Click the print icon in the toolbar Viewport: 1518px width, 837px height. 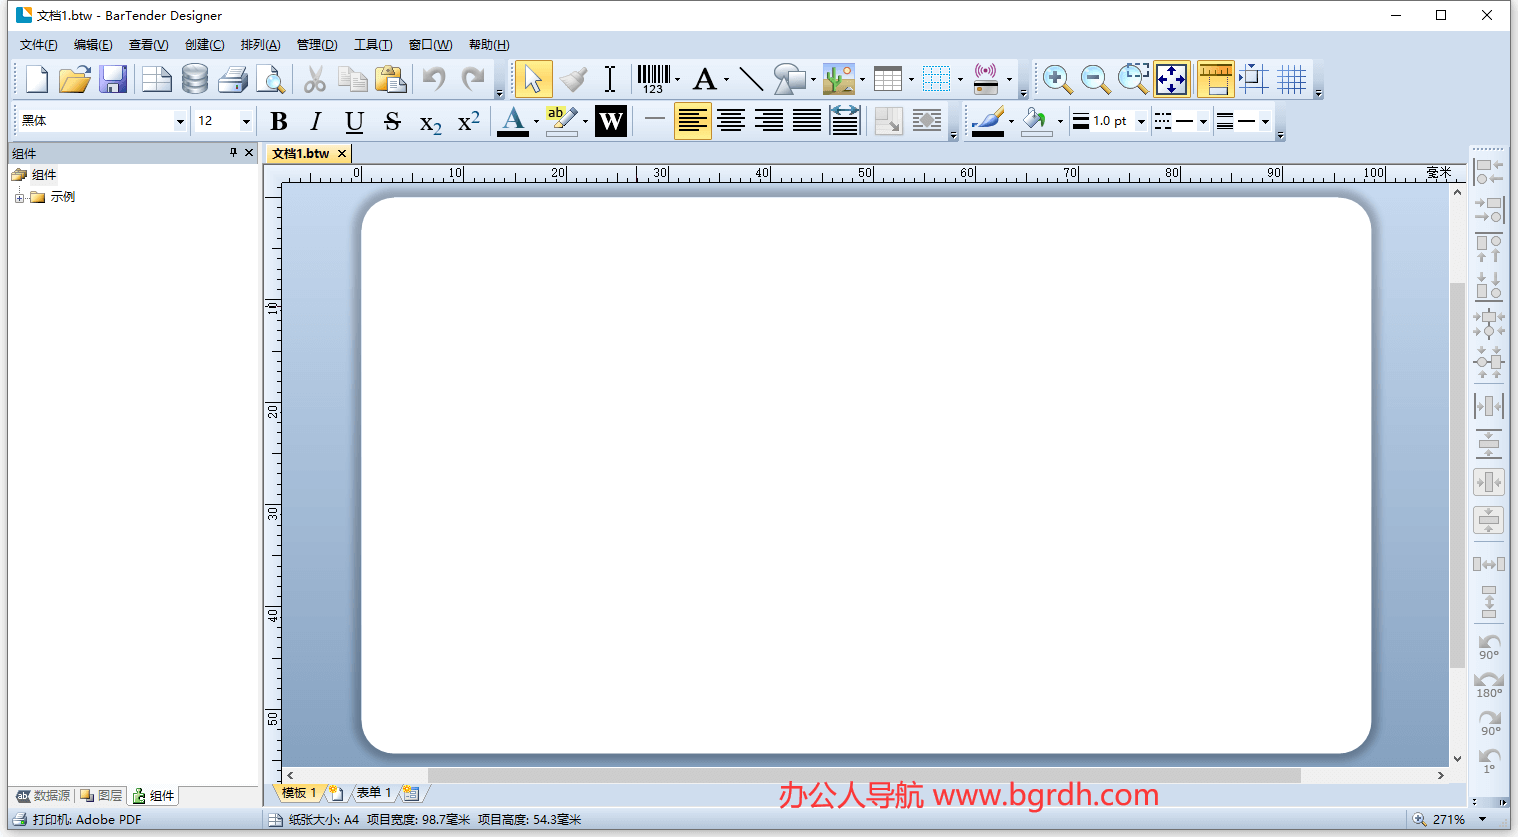coord(233,79)
